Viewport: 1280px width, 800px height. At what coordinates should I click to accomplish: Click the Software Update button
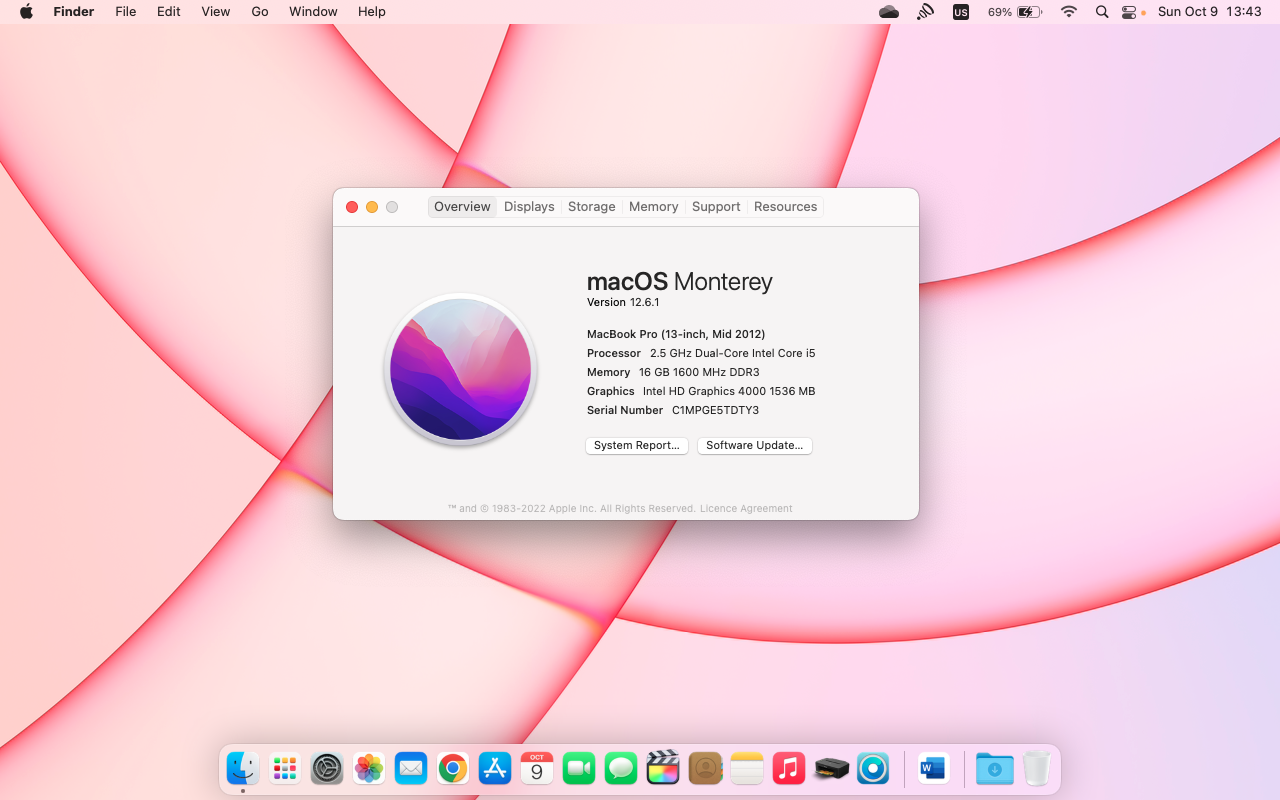[x=755, y=446]
